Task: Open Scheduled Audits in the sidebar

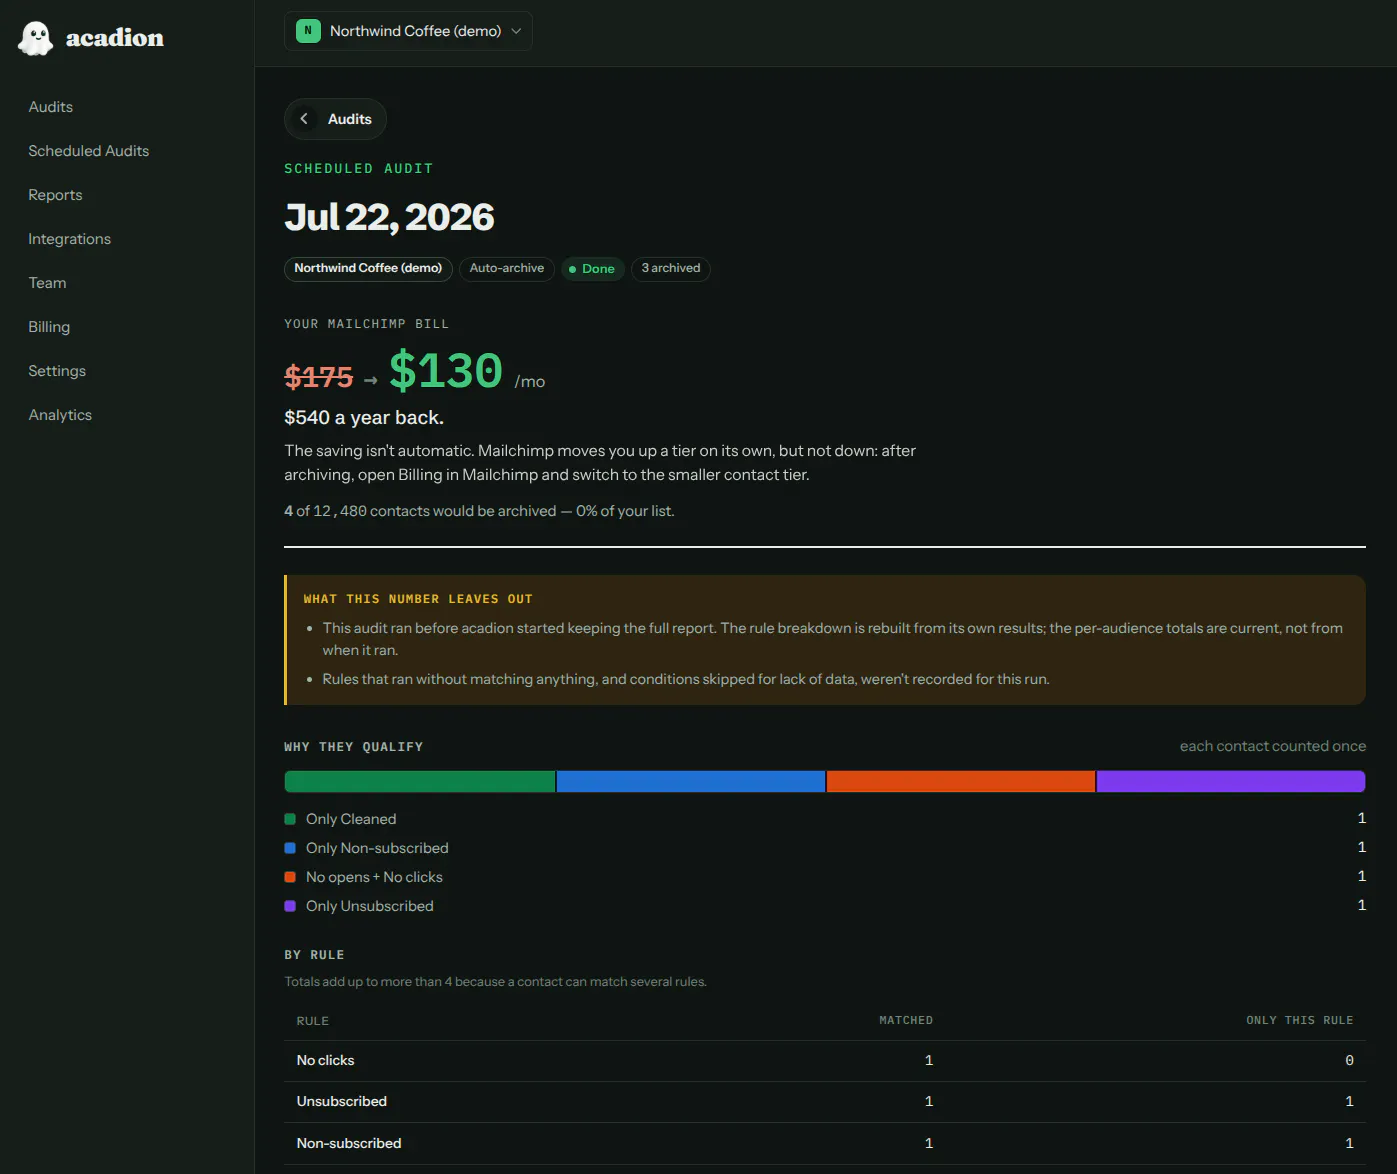Action: pos(89,151)
